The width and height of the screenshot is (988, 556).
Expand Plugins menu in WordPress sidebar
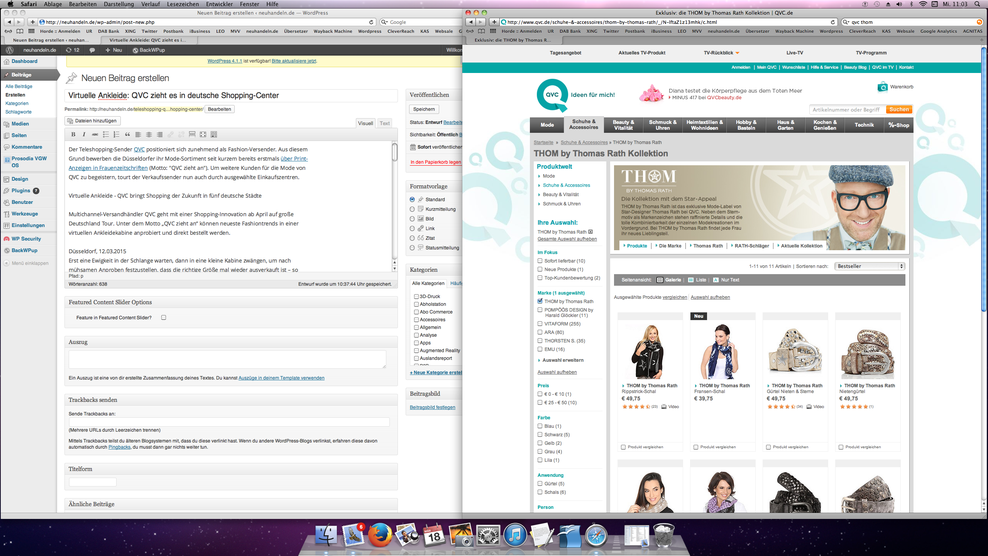click(x=21, y=190)
